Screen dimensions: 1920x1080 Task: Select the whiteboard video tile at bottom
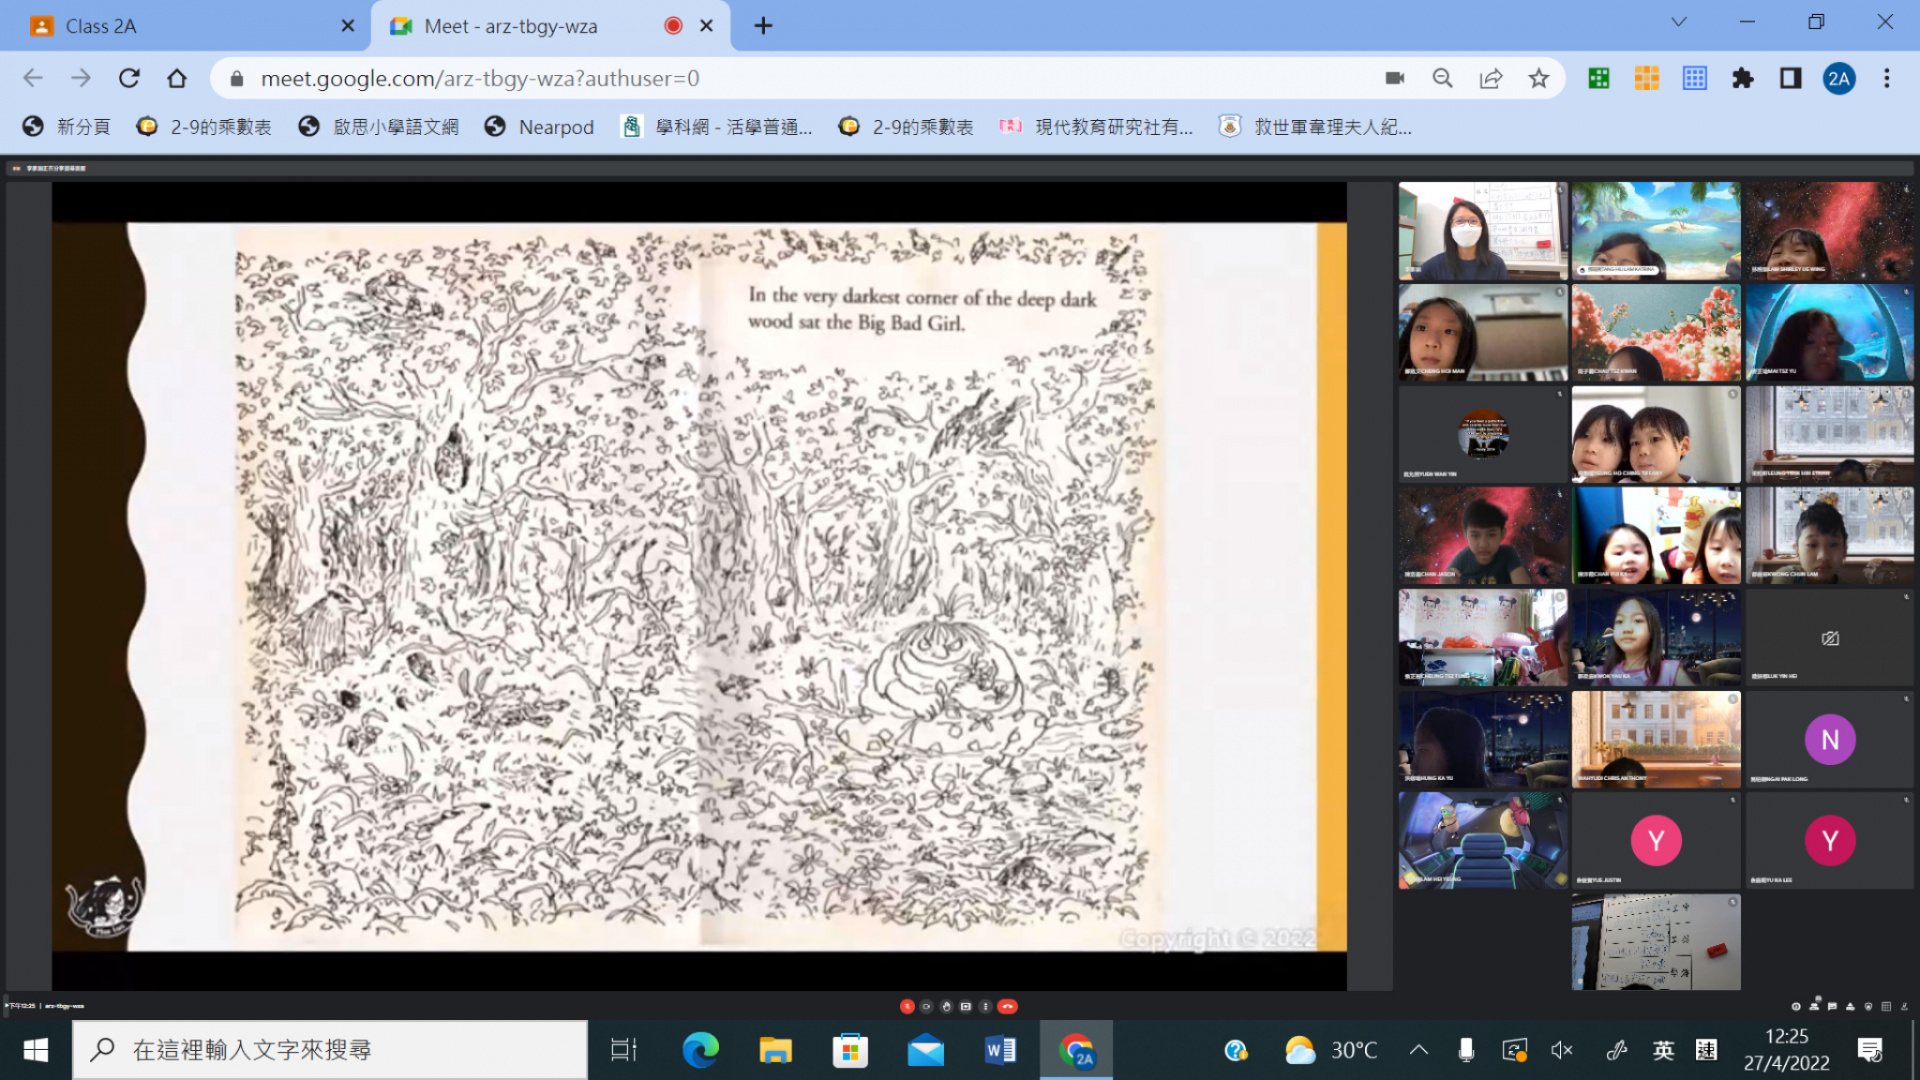[1656, 942]
